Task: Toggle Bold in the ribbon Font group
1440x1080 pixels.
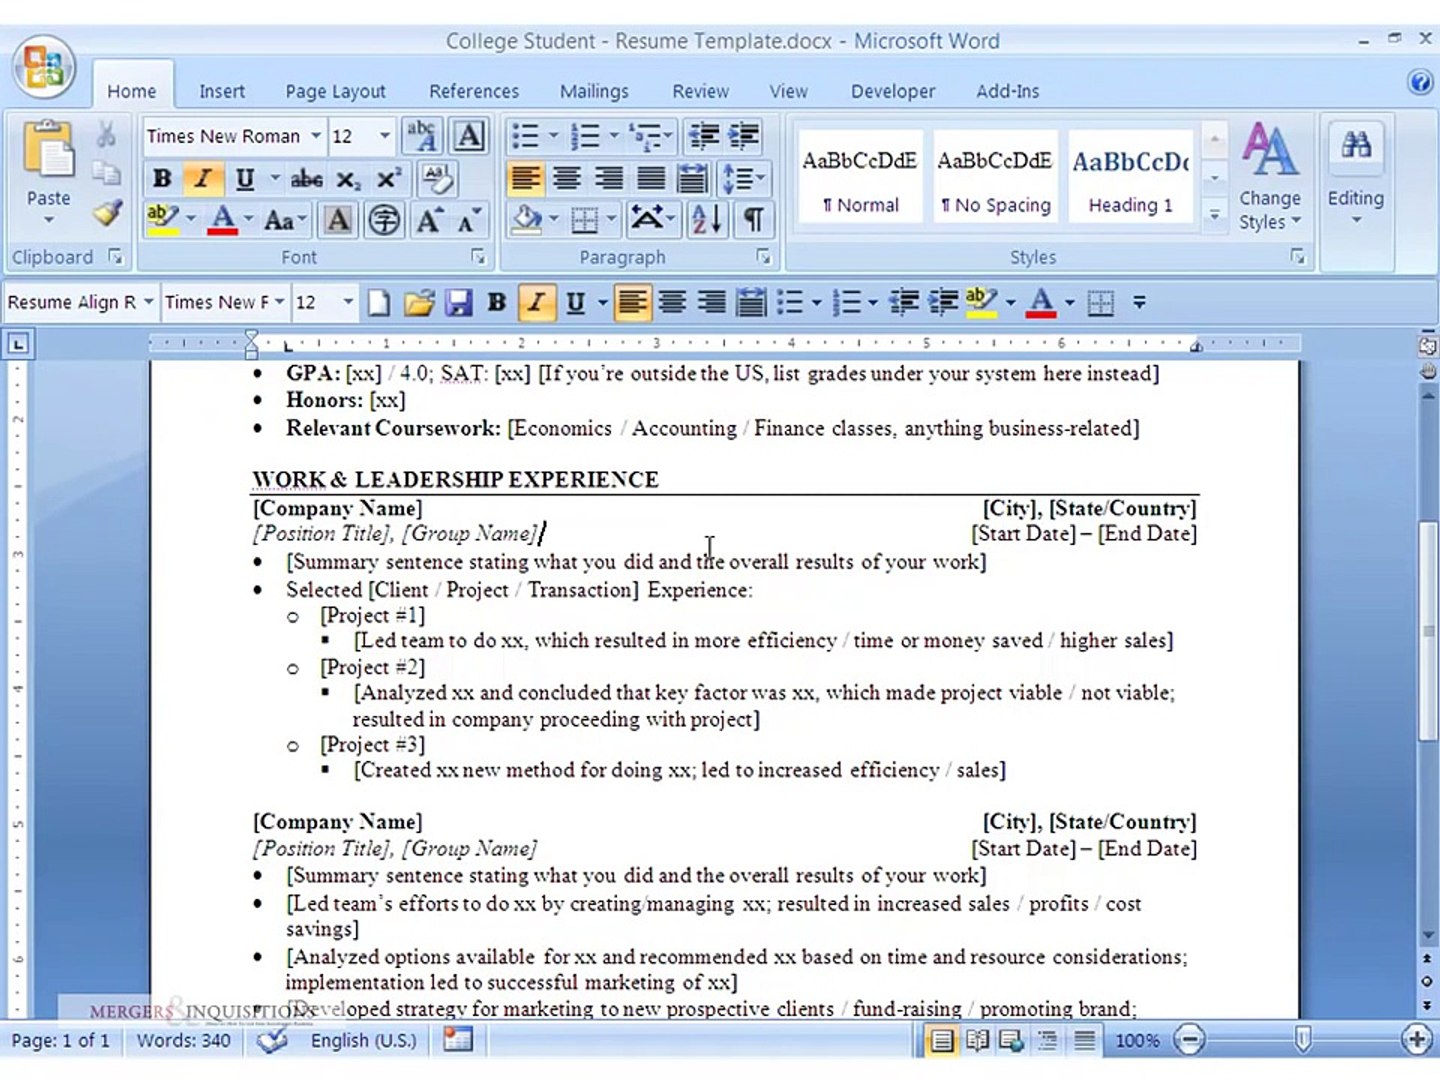Action: pos(162,179)
